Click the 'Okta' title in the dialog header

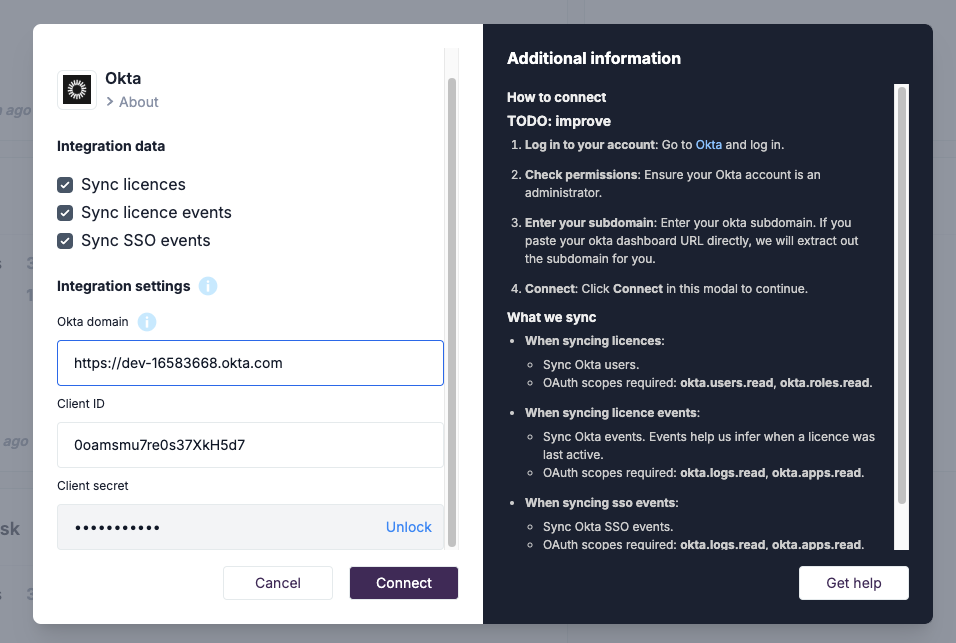[123, 79]
